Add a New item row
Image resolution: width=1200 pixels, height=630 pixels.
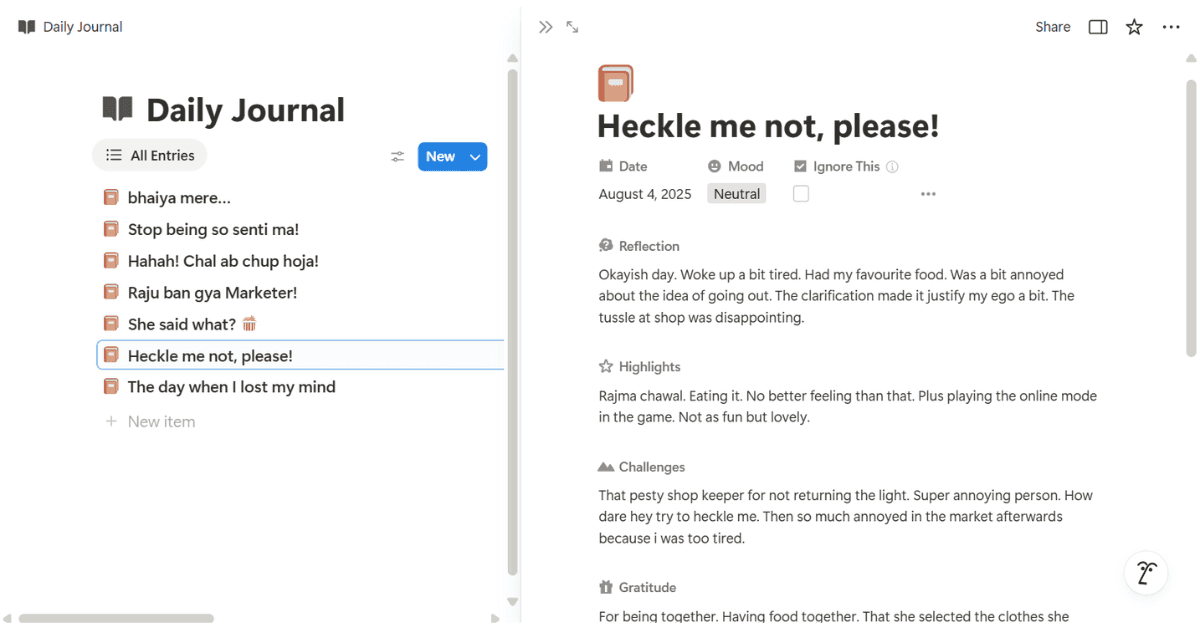click(x=161, y=422)
